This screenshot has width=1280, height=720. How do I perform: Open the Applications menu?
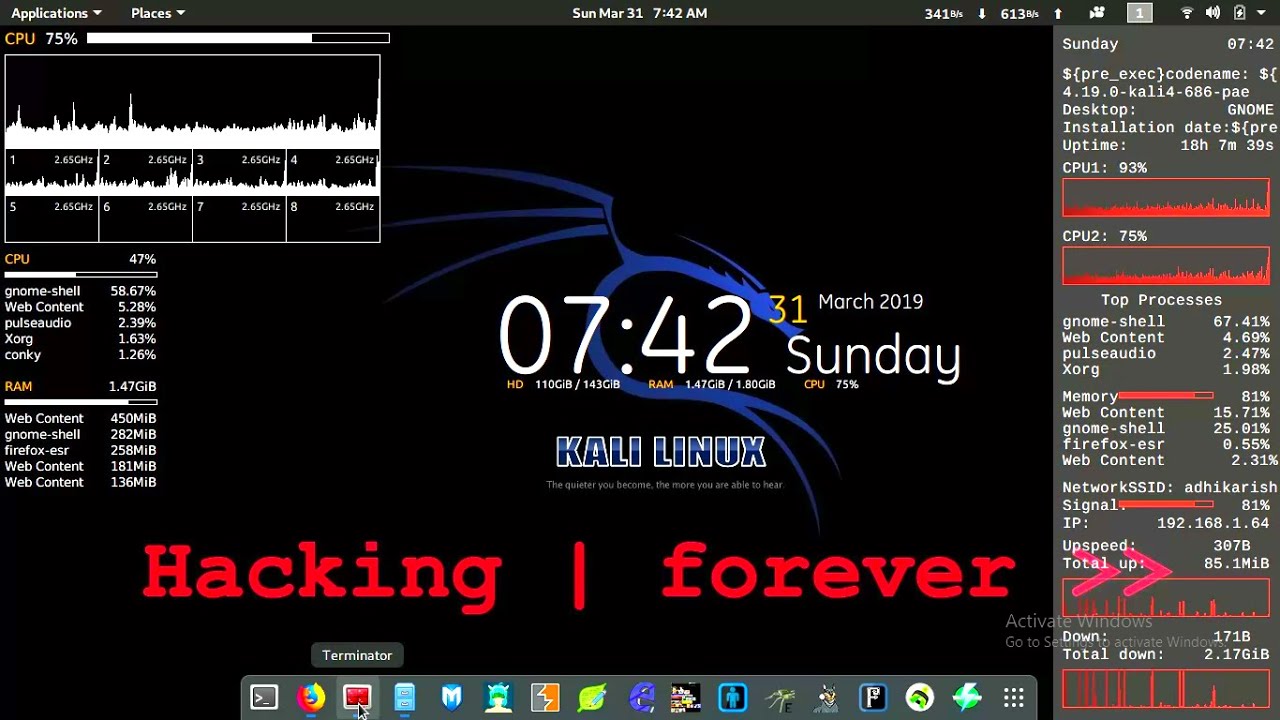tap(56, 13)
